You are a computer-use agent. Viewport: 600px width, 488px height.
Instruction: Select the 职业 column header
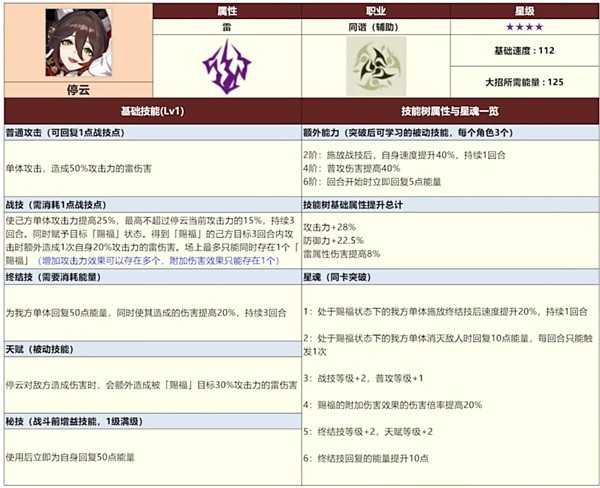tap(375, 8)
